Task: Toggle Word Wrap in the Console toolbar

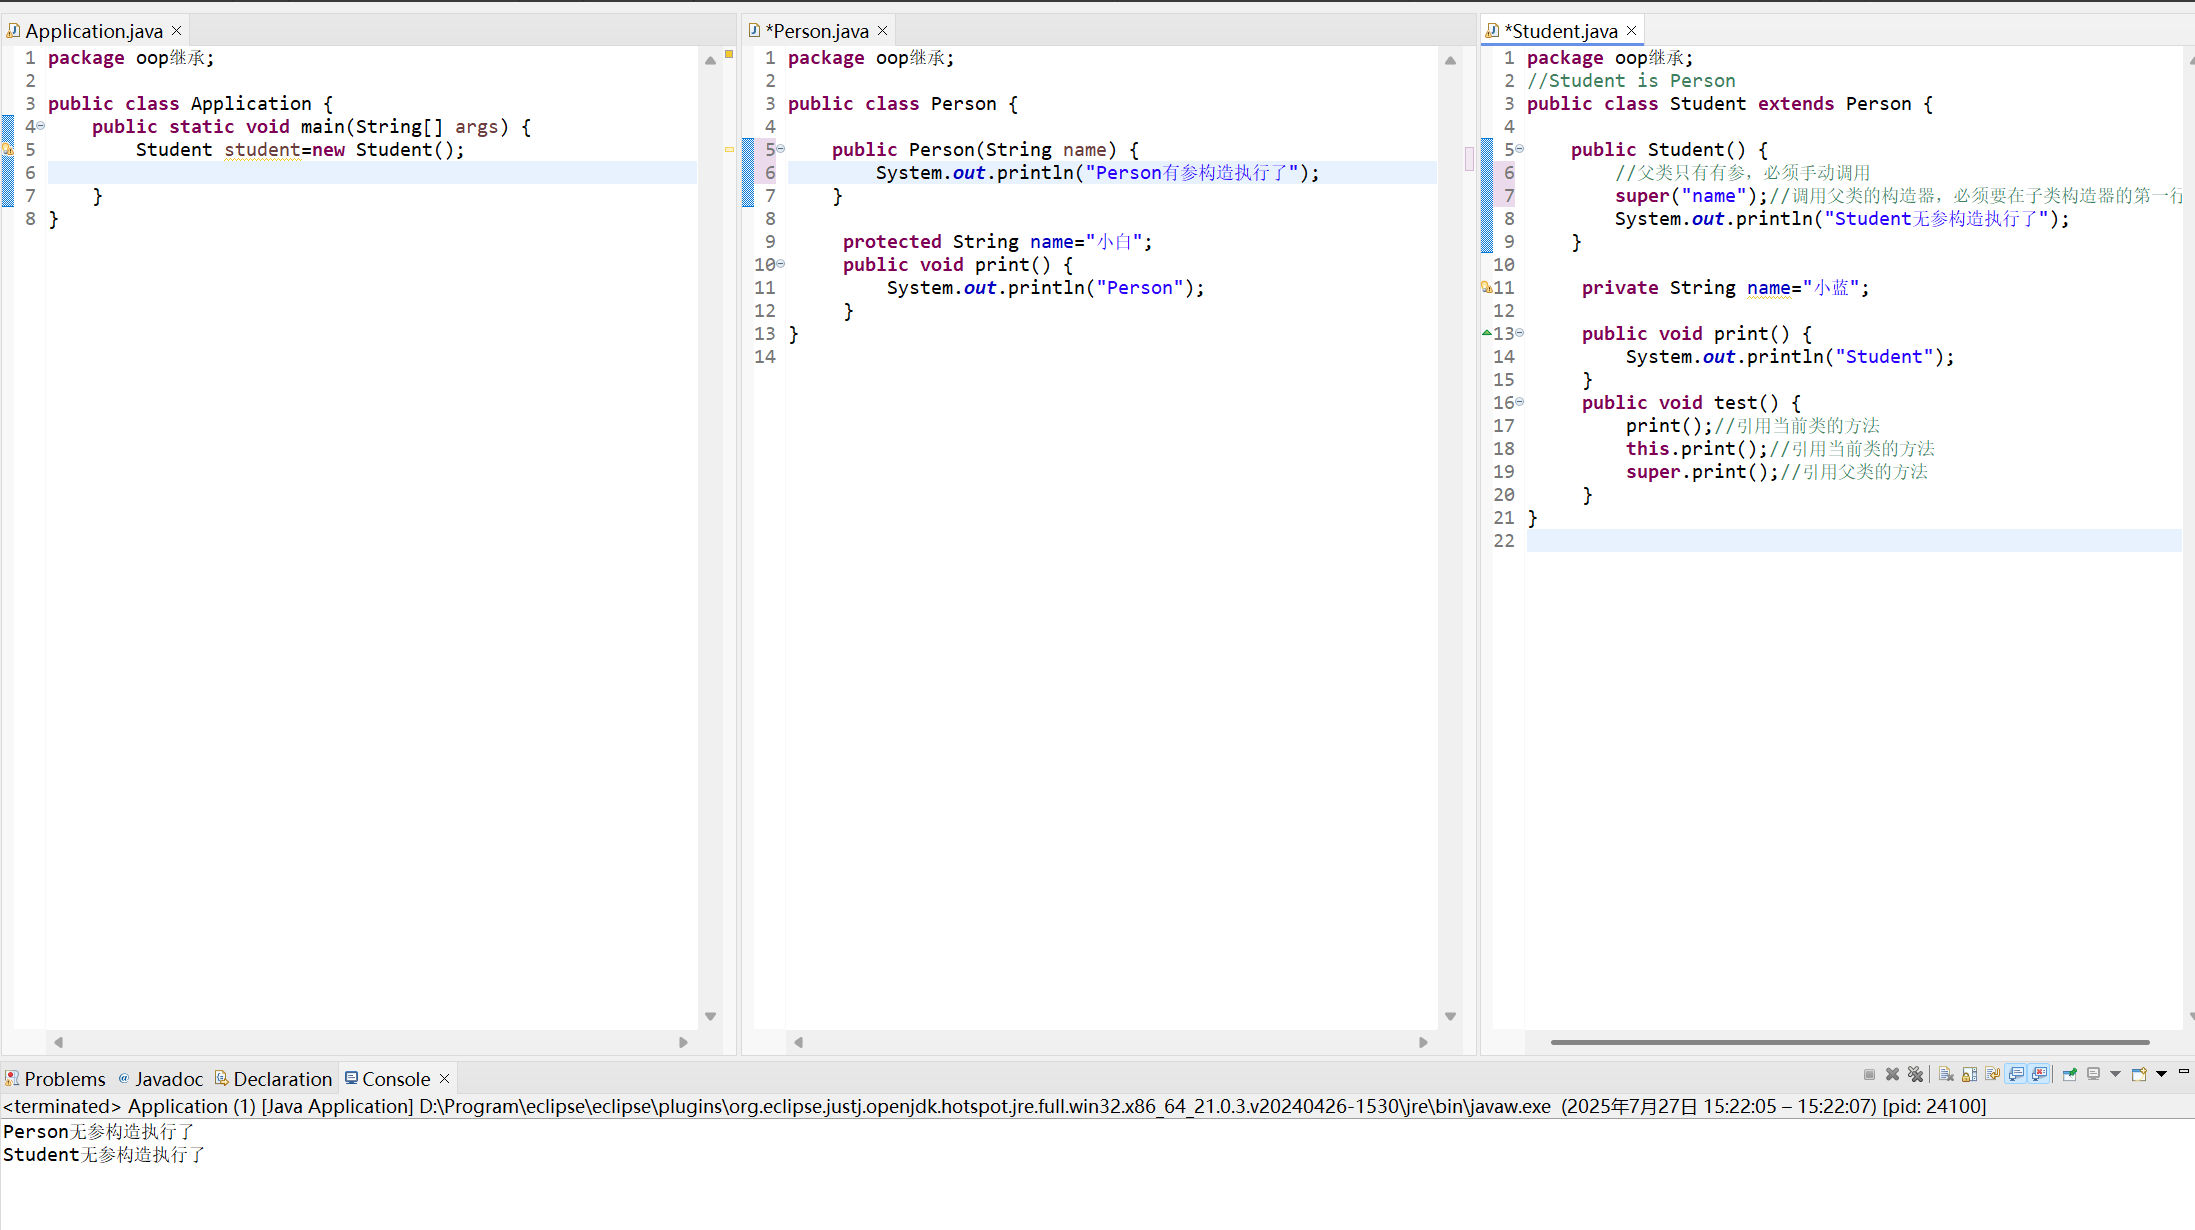Action: [1992, 1074]
